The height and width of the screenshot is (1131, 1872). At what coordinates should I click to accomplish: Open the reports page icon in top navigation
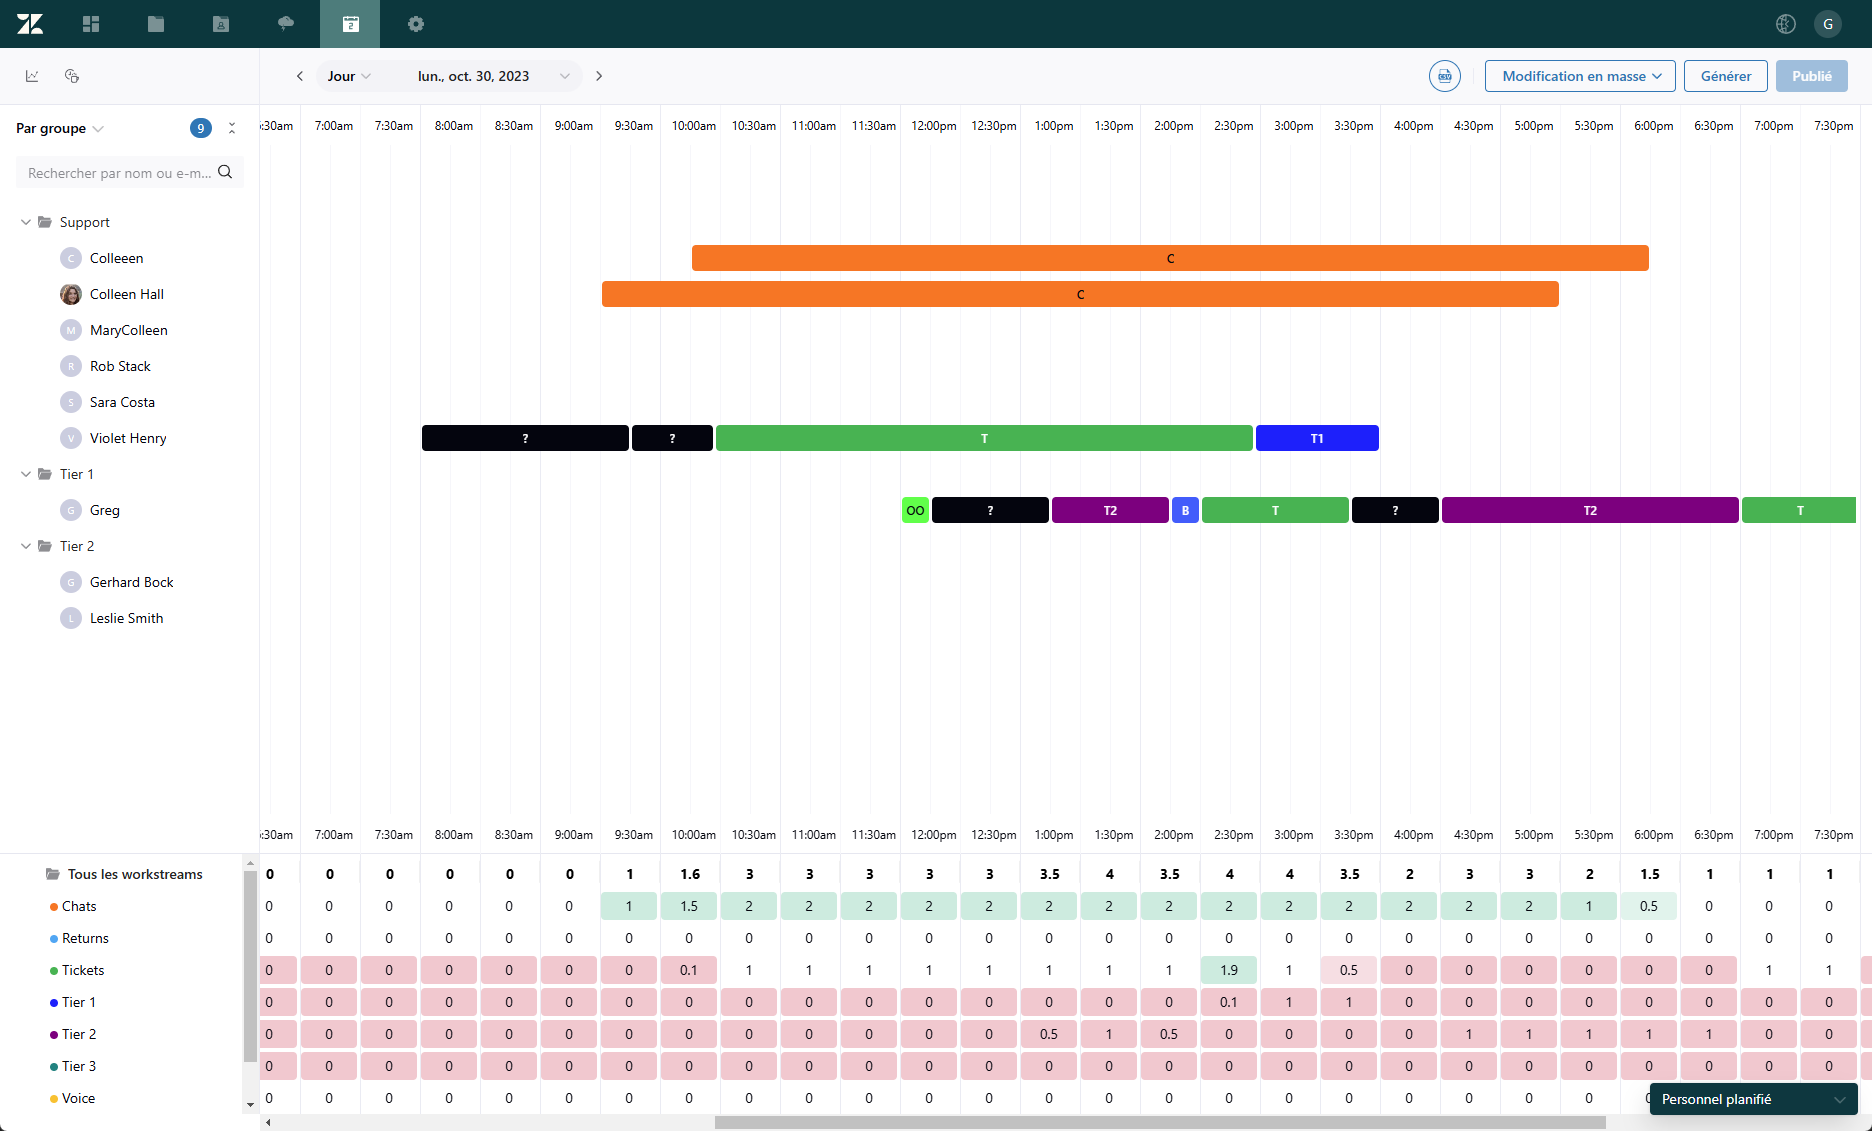pos(221,24)
